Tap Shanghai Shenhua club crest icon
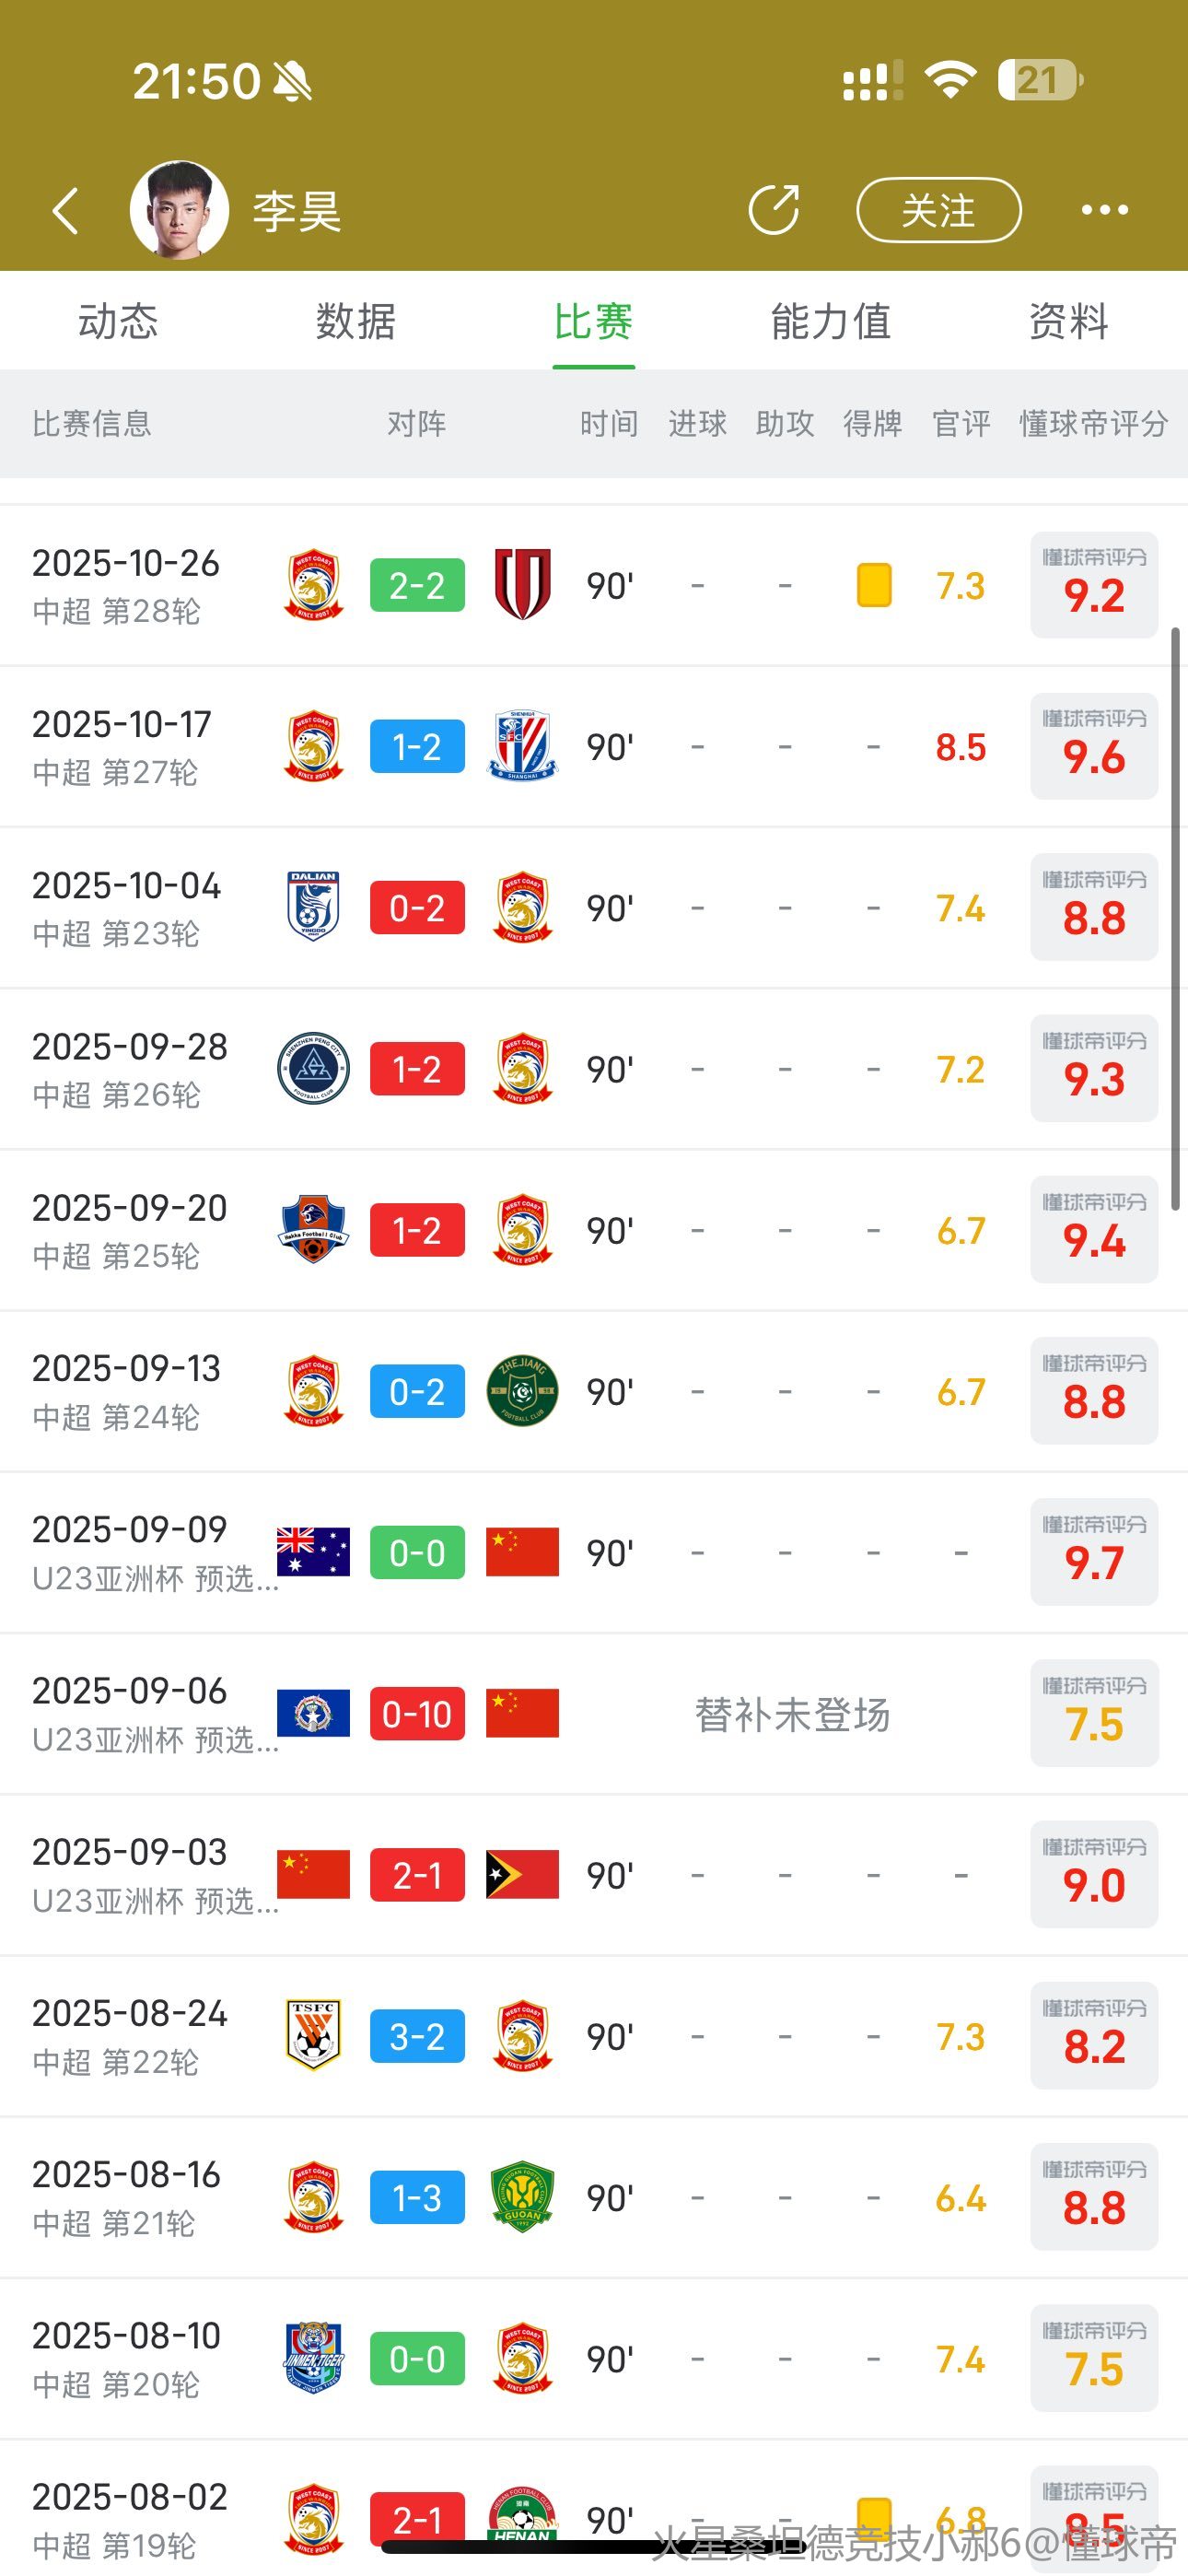Viewport: 1188px width, 2576px height. [522, 746]
